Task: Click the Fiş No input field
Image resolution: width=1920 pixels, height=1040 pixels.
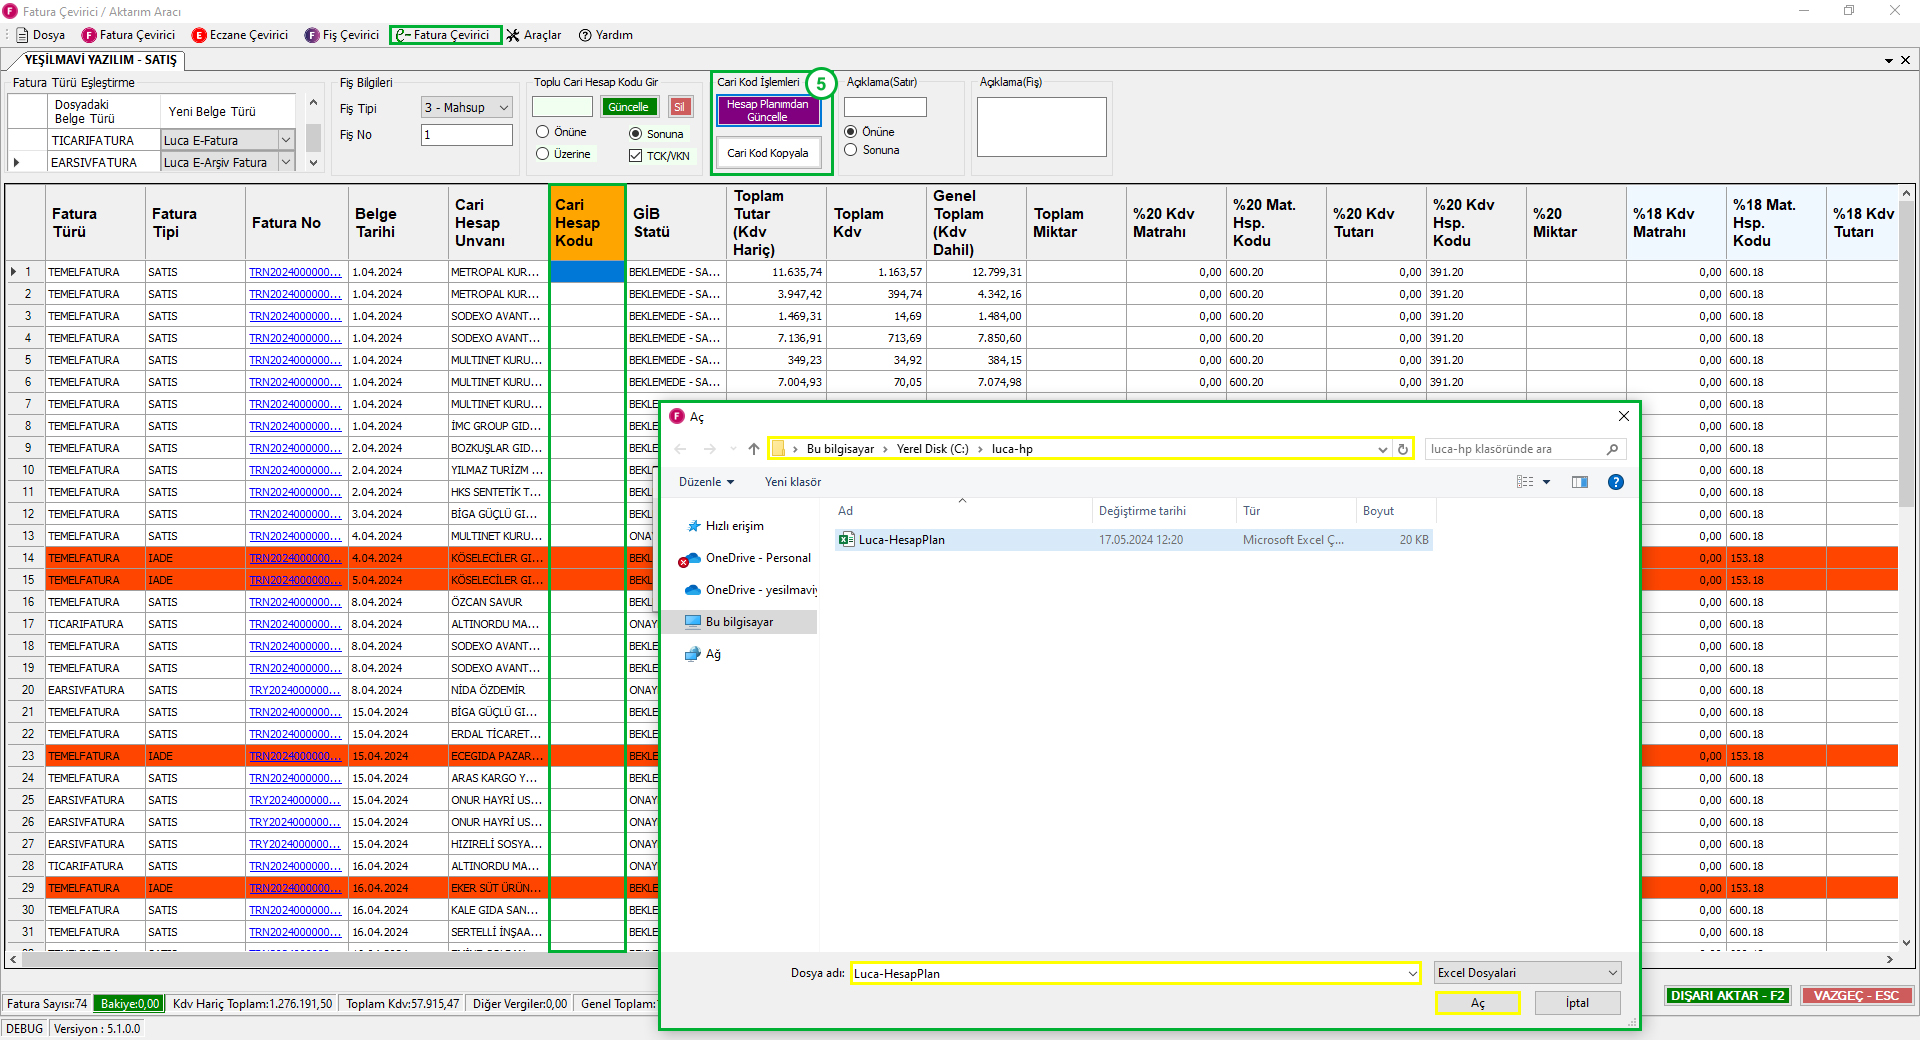Action: [x=466, y=135]
